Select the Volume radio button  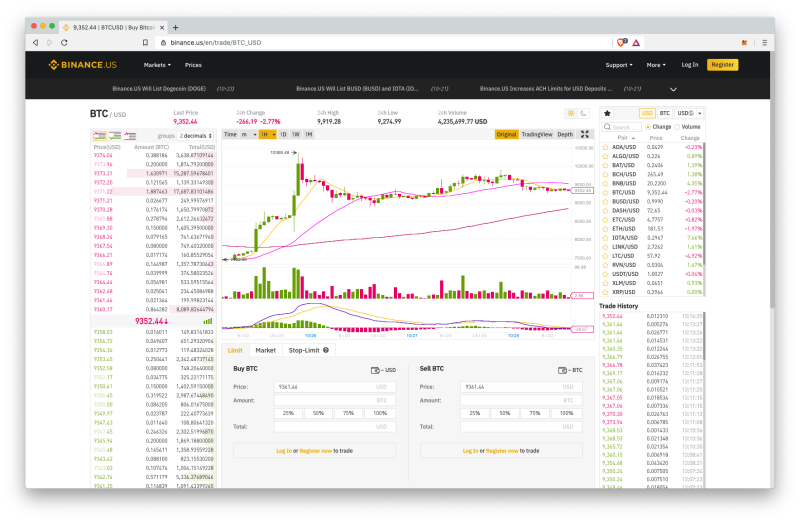[677, 127]
